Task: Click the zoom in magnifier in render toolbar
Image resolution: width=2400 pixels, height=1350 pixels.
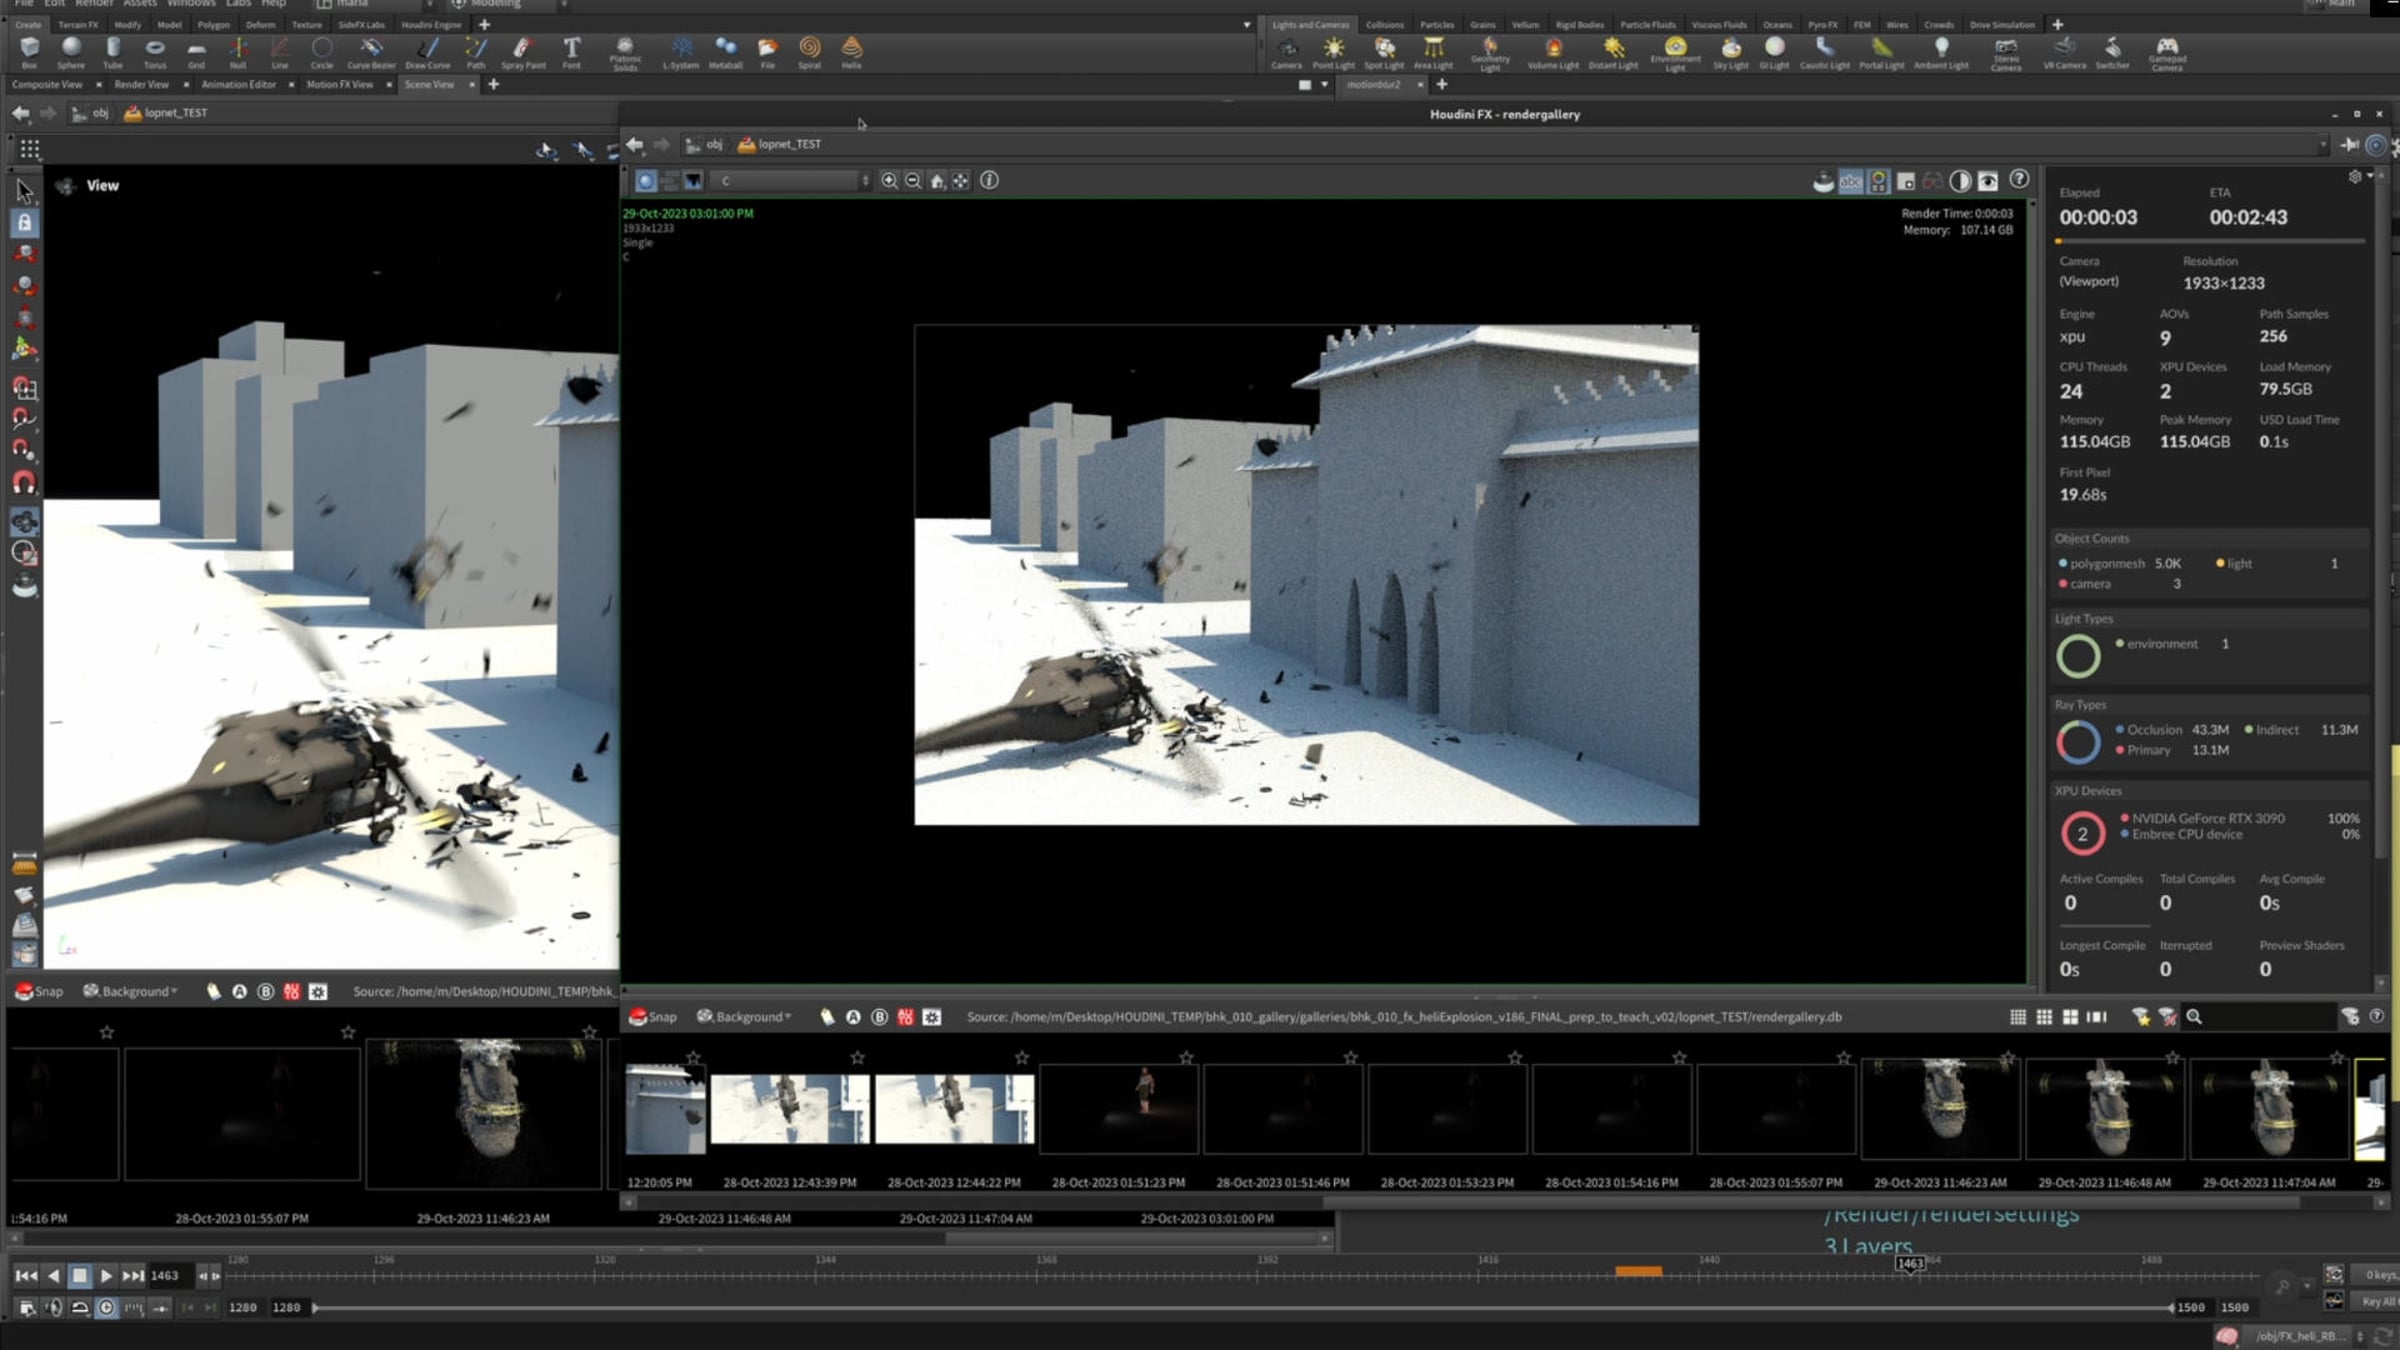Action: (889, 181)
